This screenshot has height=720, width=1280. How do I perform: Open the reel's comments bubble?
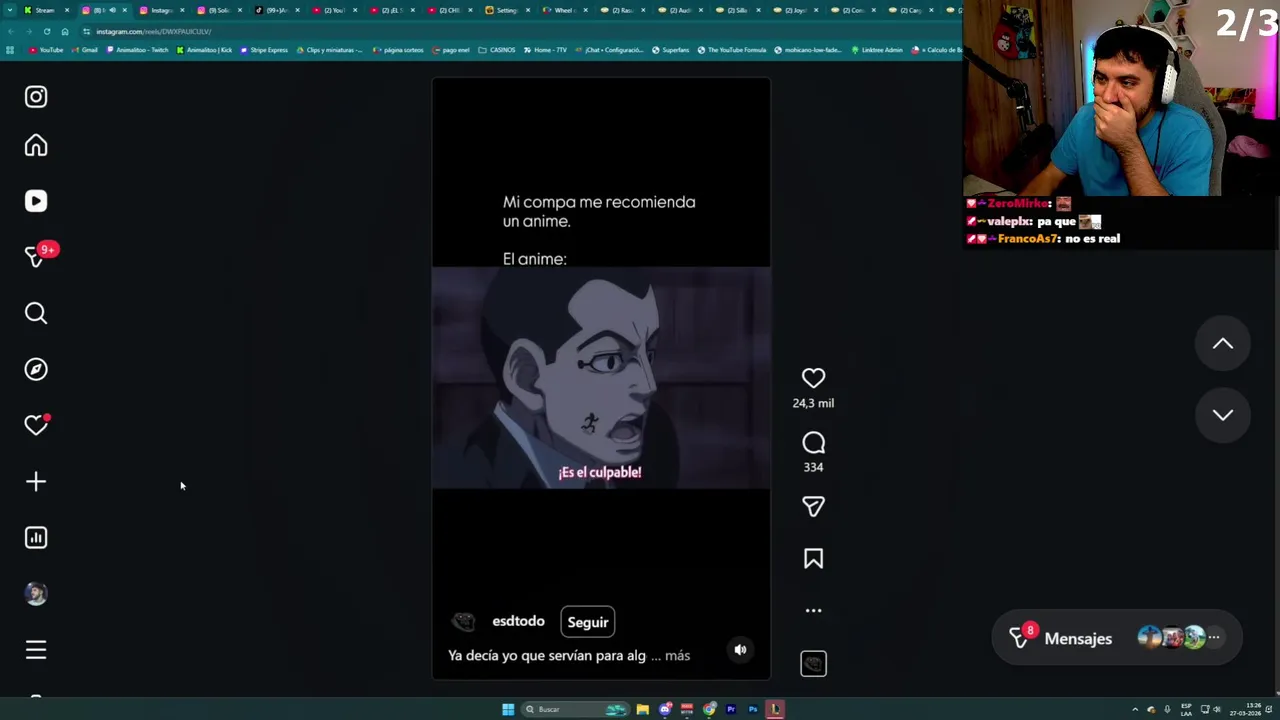(x=813, y=442)
